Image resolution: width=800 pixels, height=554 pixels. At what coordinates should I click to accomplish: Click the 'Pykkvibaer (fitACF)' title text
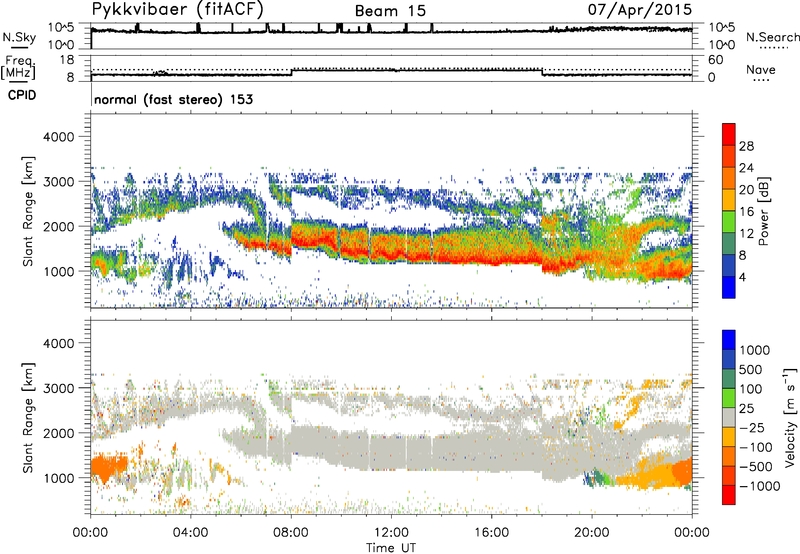click(x=177, y=9)
